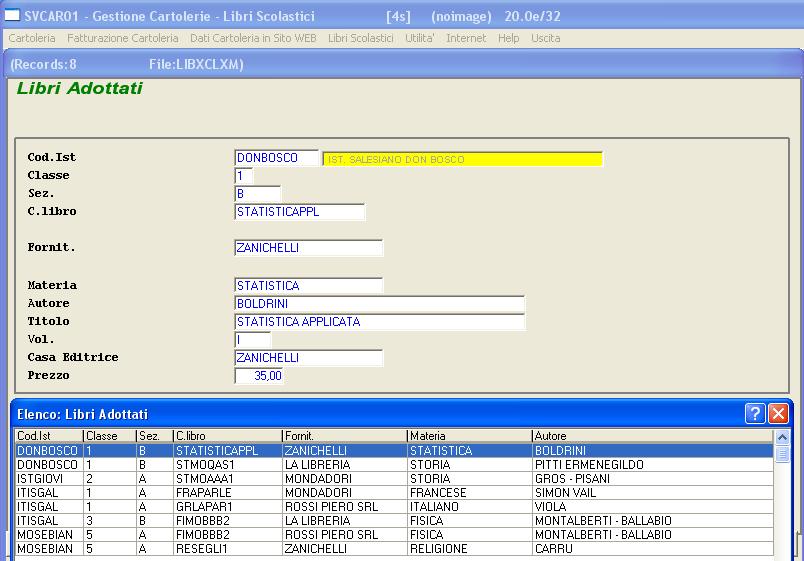Click the Records:8 status text
Image resolution: width=804 pixels, height=561 pixels.
[x=43, y=64]
